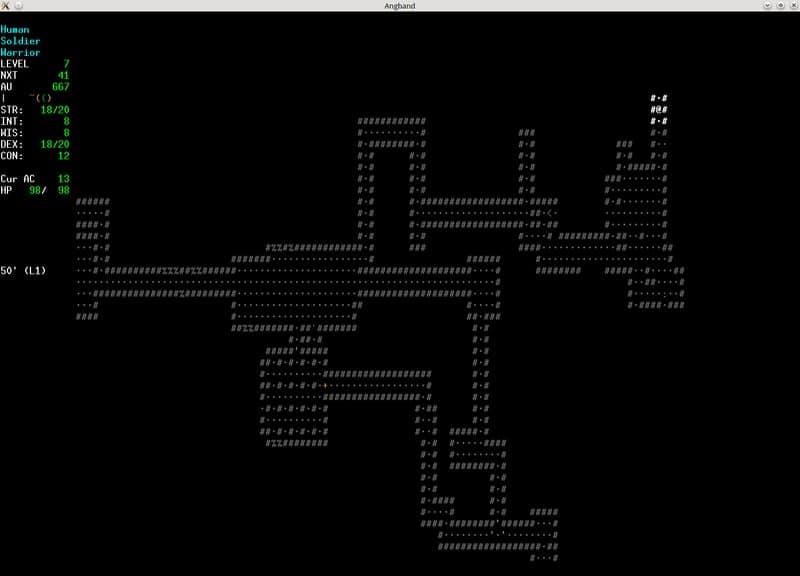Click the STR: 18/20 stat
The image size is (800, 576).
[35, 110]
